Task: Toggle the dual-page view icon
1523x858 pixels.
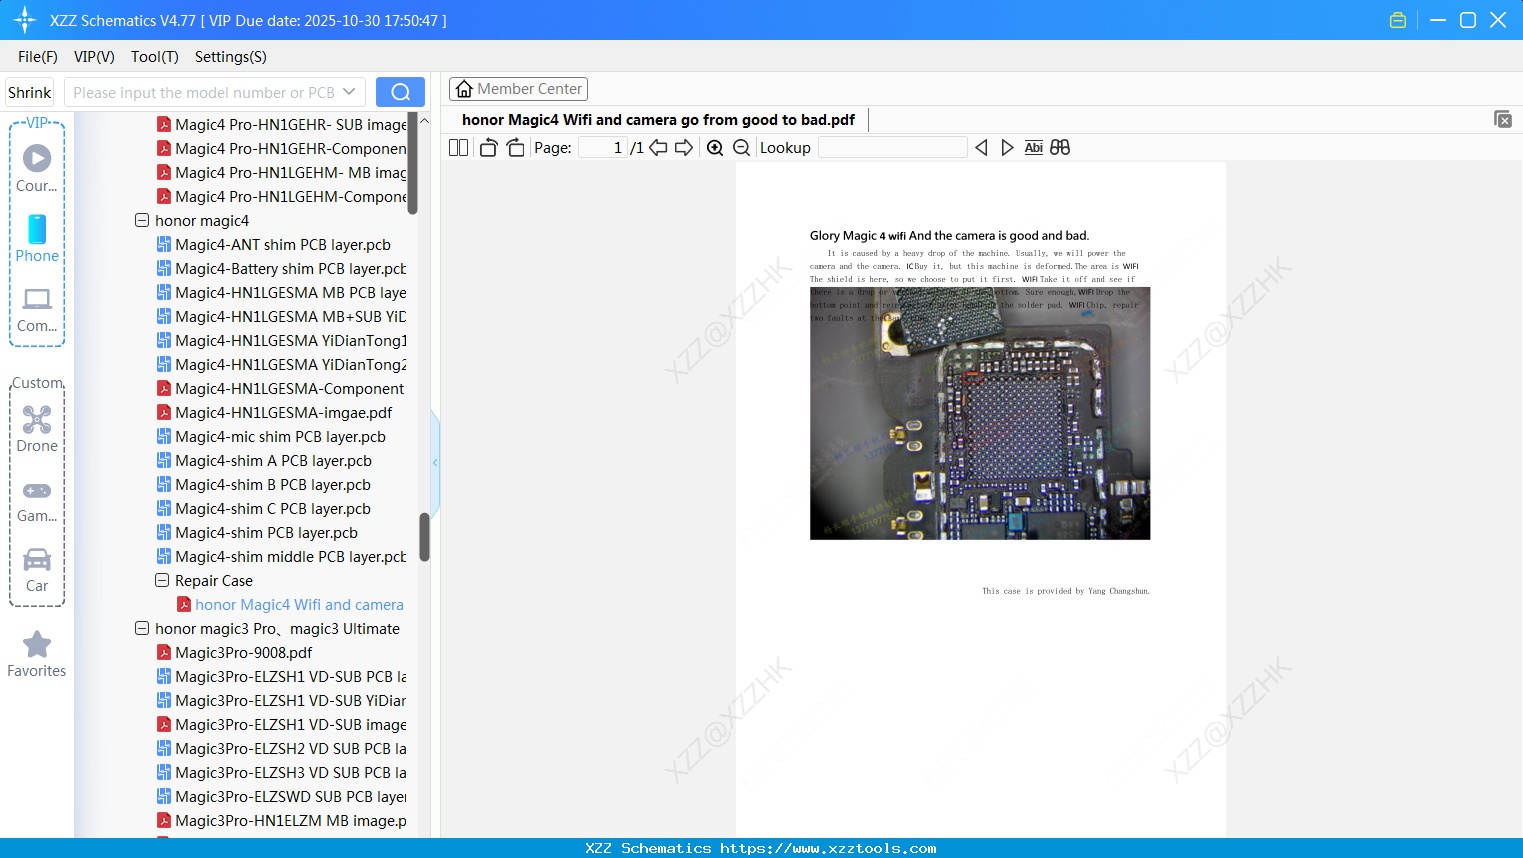Action: click(x=458, y=148)
